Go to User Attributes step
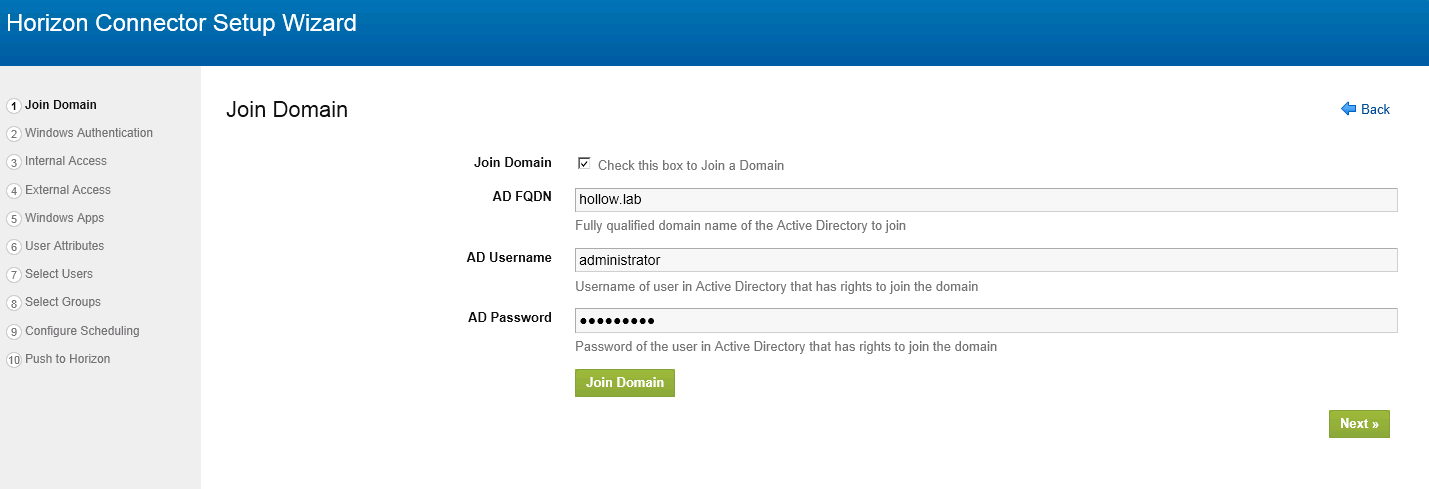This screenshot has height=489, width=1429. [64, 246]
